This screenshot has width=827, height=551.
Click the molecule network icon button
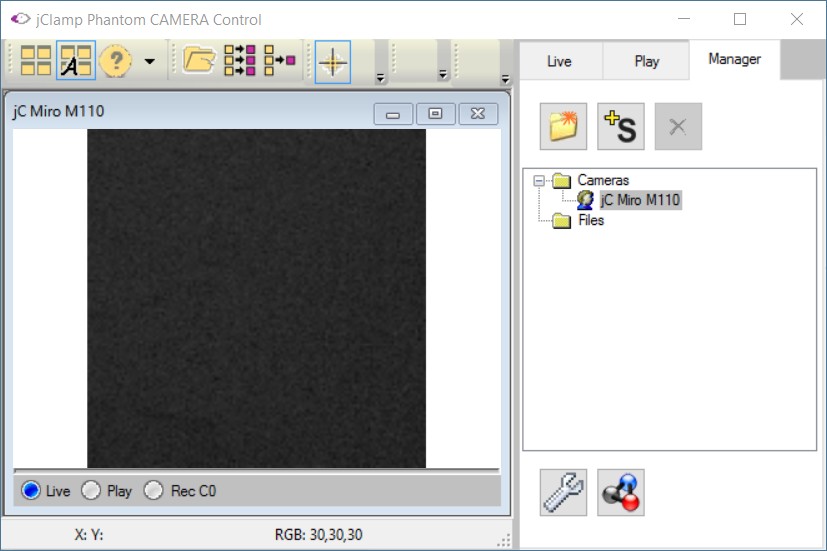(621, 492)
